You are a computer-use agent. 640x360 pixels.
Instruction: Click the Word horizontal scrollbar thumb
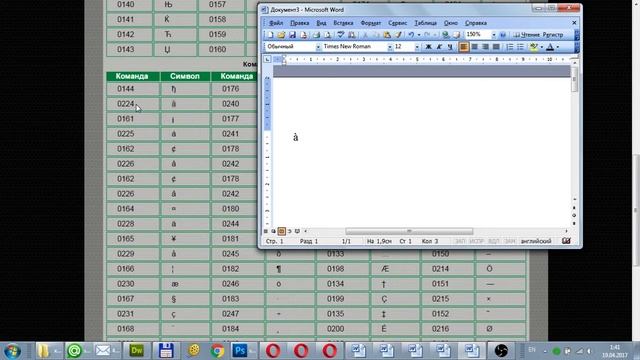point(409,231)
